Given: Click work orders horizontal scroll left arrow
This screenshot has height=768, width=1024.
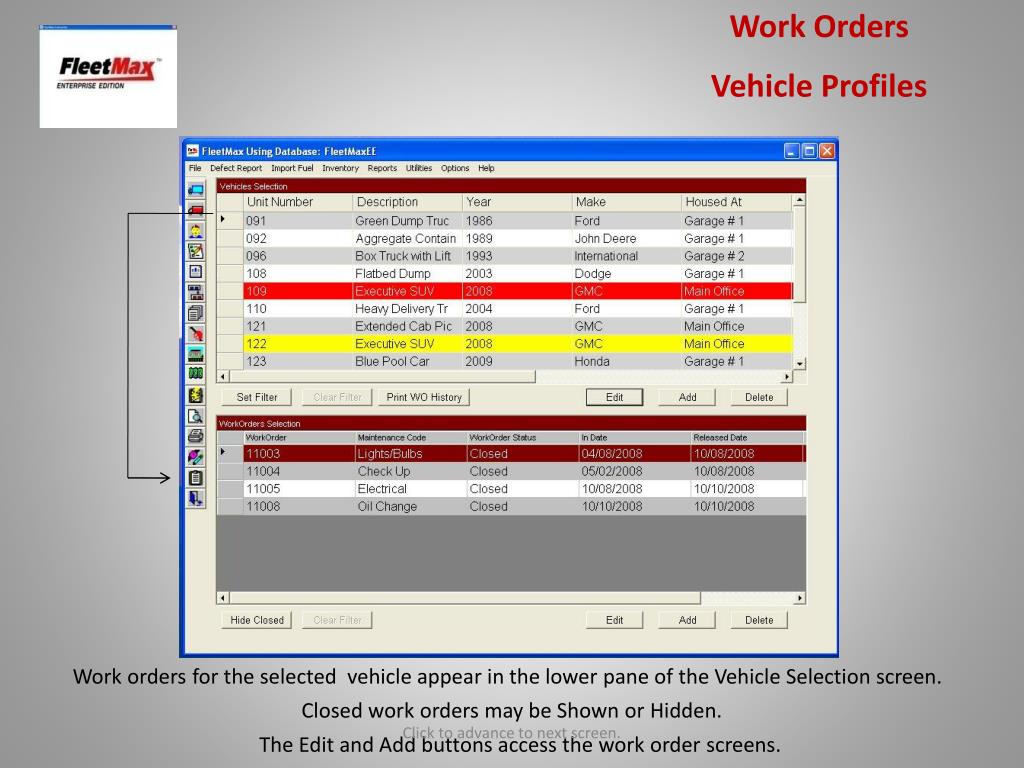Looking at the screenshot, I should 223,598.
